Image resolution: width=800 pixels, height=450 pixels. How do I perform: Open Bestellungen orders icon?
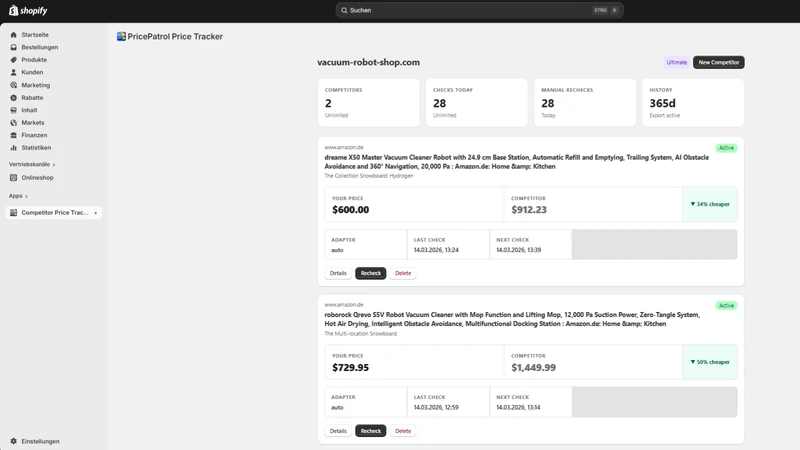(x=14, y=47)
